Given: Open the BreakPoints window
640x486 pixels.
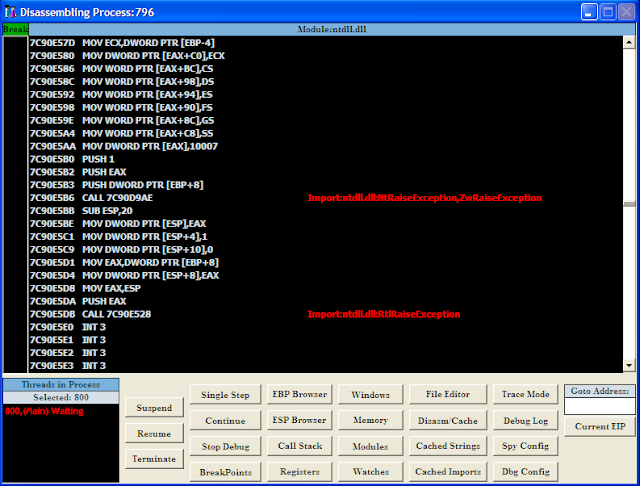Looking at the screenshot, I should click(225, 472).
